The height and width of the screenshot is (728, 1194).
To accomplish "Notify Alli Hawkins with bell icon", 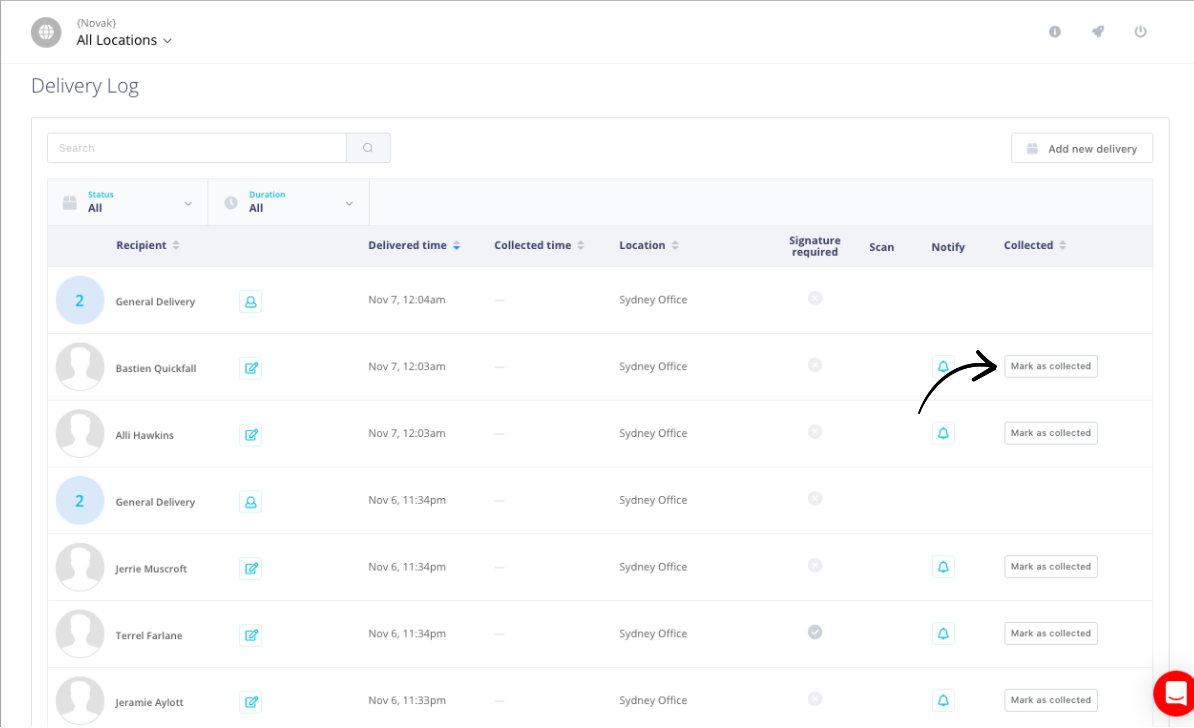I will [x=943, y=433].
